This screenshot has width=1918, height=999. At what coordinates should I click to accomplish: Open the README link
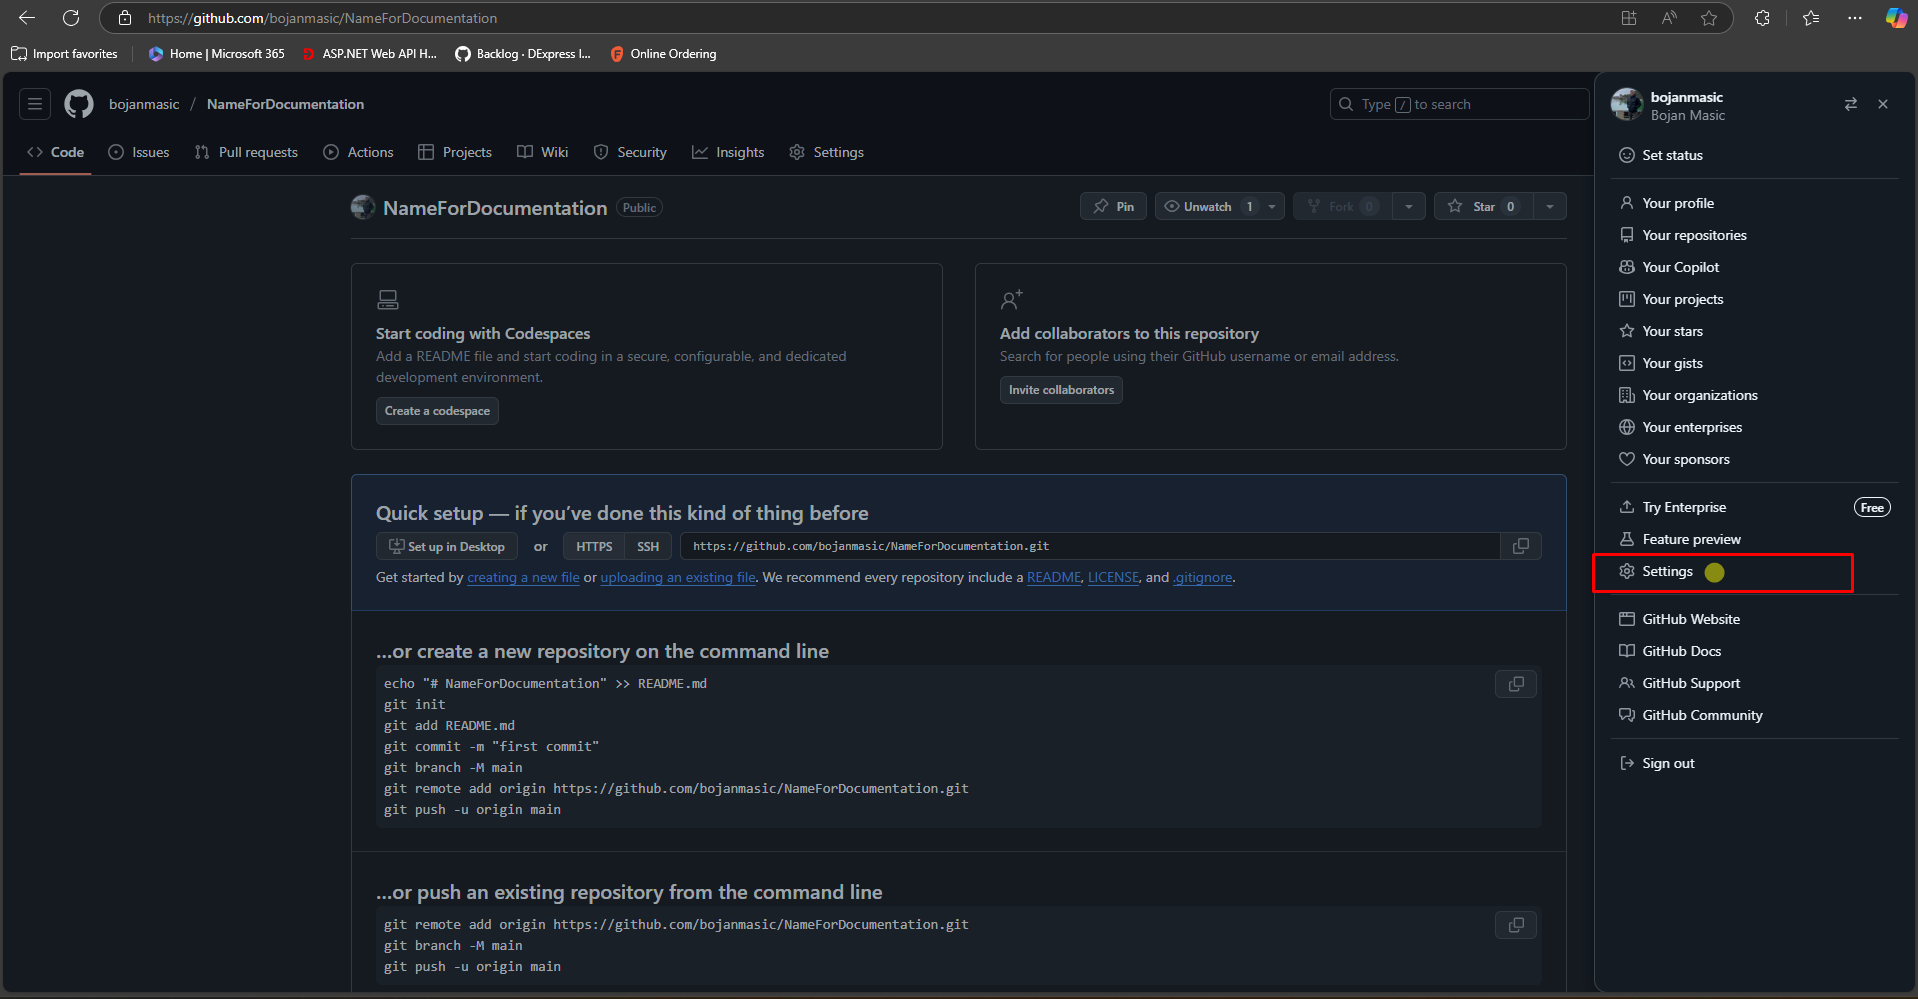[x=1054, y=577]
